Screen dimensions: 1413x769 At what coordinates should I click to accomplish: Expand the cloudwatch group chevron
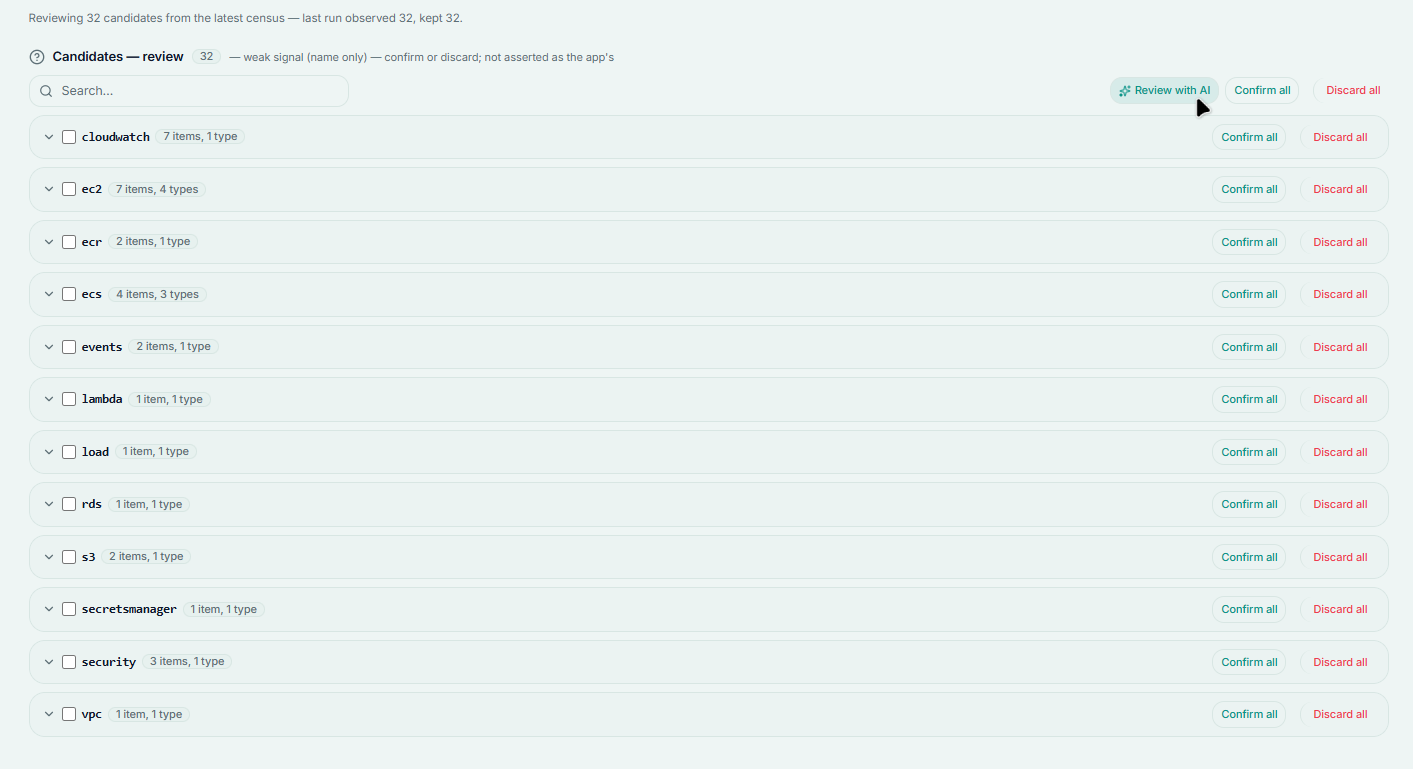(x=49, y=137)
